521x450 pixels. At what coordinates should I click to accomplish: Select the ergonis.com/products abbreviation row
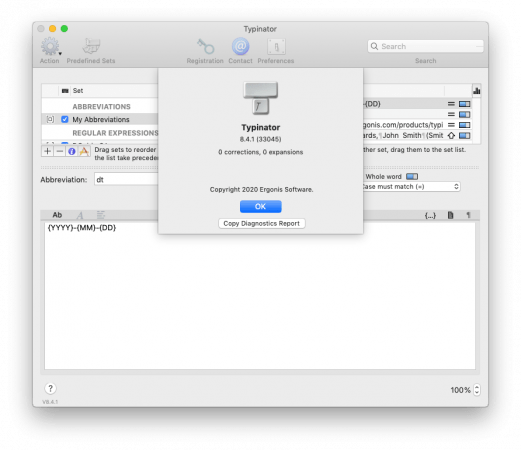(417, 125)
